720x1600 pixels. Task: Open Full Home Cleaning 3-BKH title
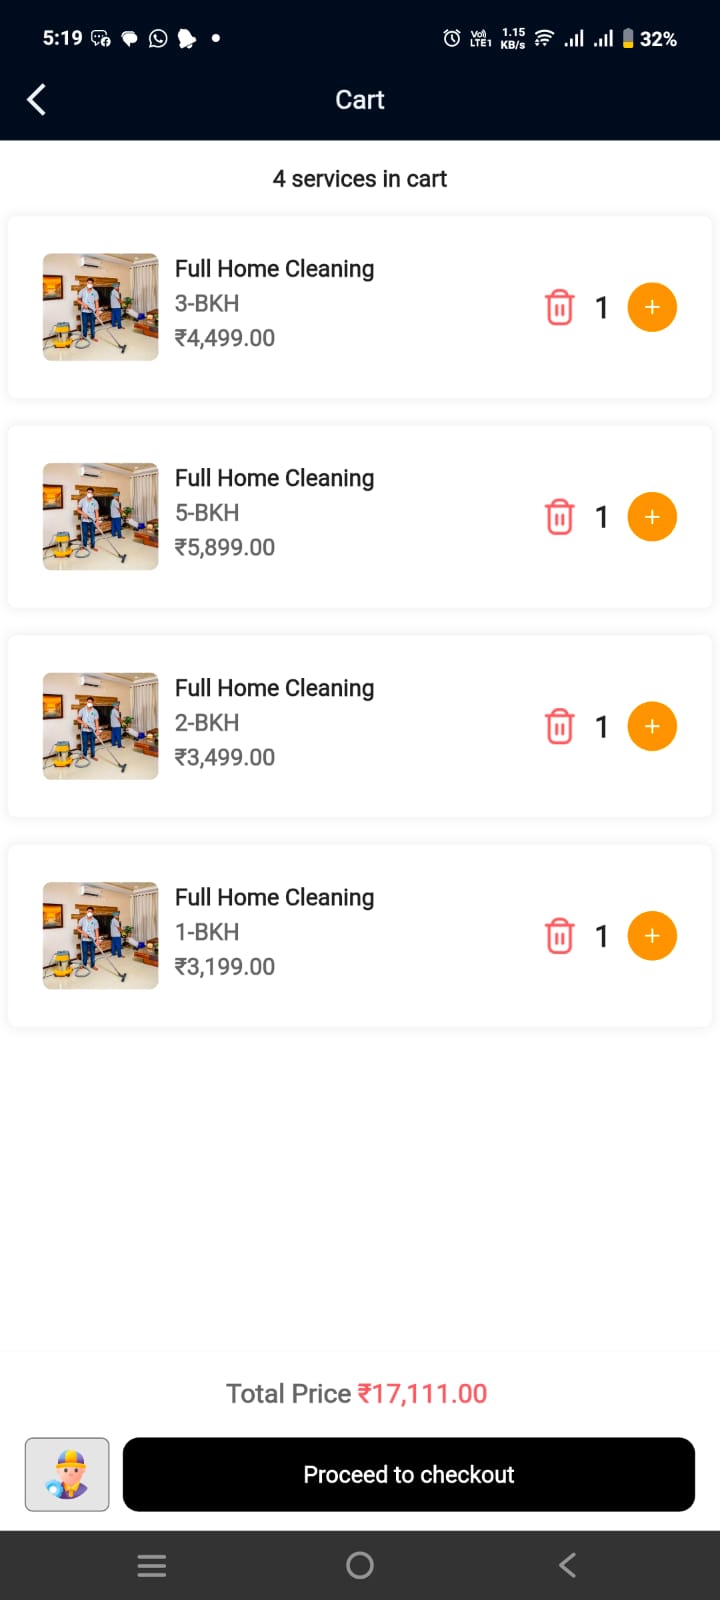coord(274,269)
